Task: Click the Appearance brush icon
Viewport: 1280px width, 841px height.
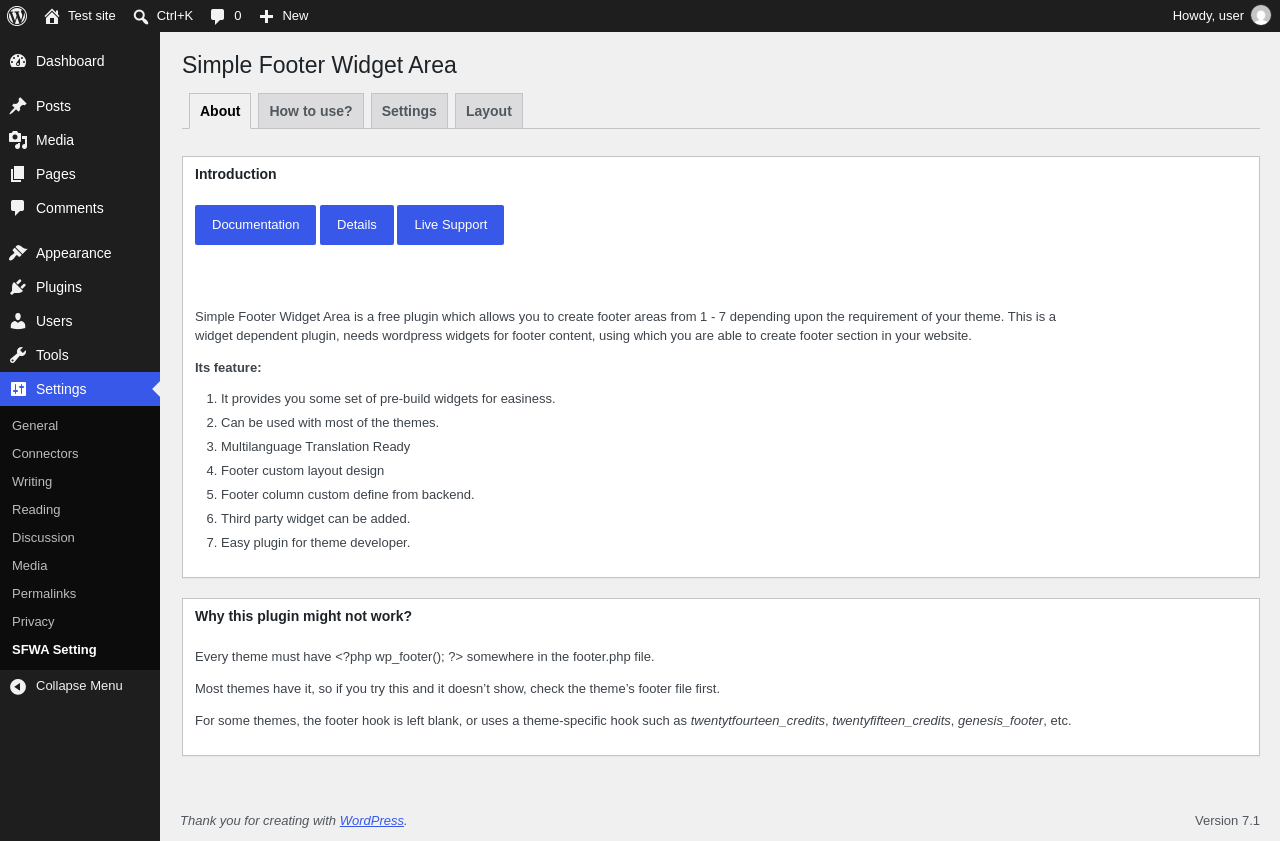Action: pos(18,253)
